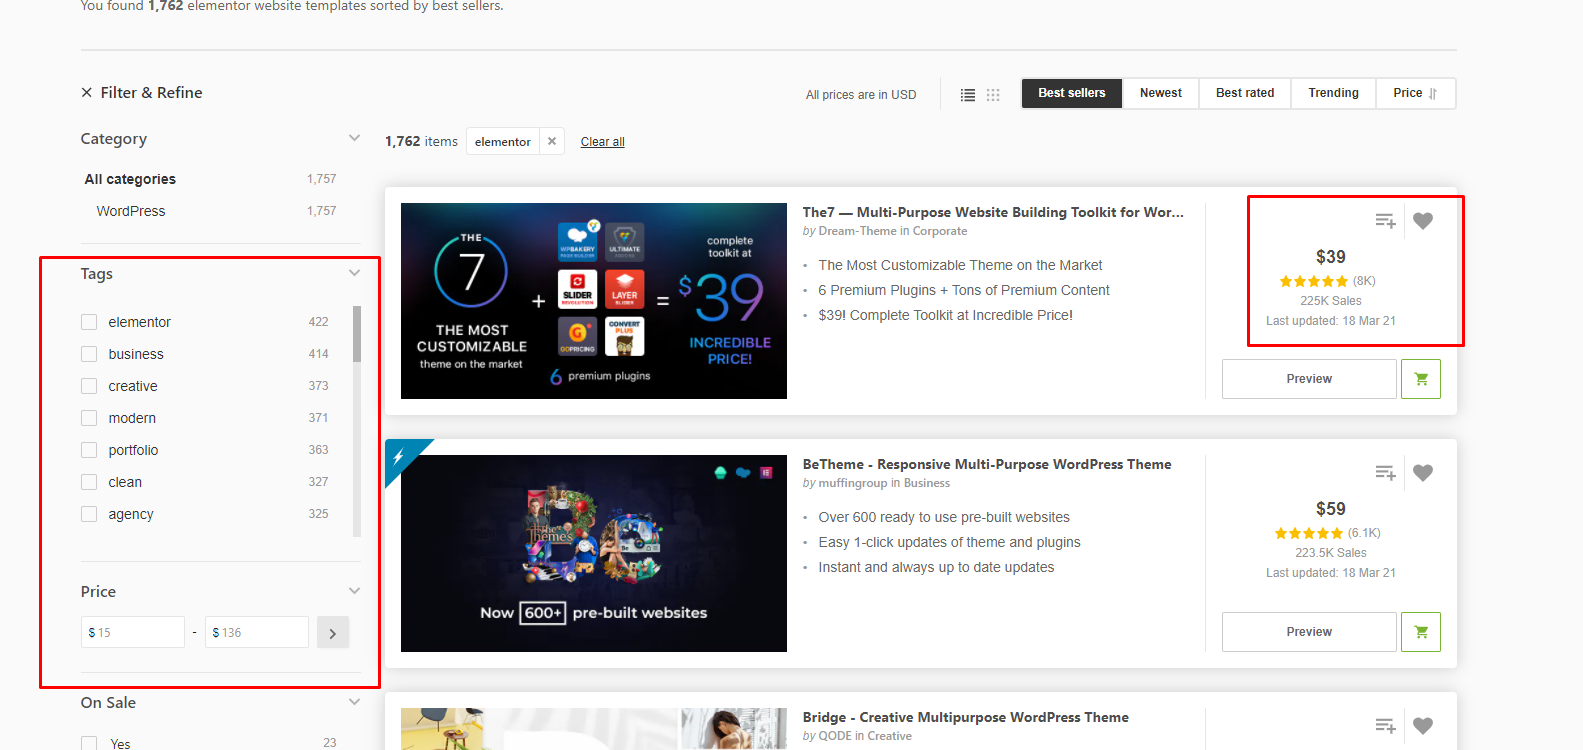Close the Filter & Refine panel X icon
1583x750 pixels.
coord(87,93)
